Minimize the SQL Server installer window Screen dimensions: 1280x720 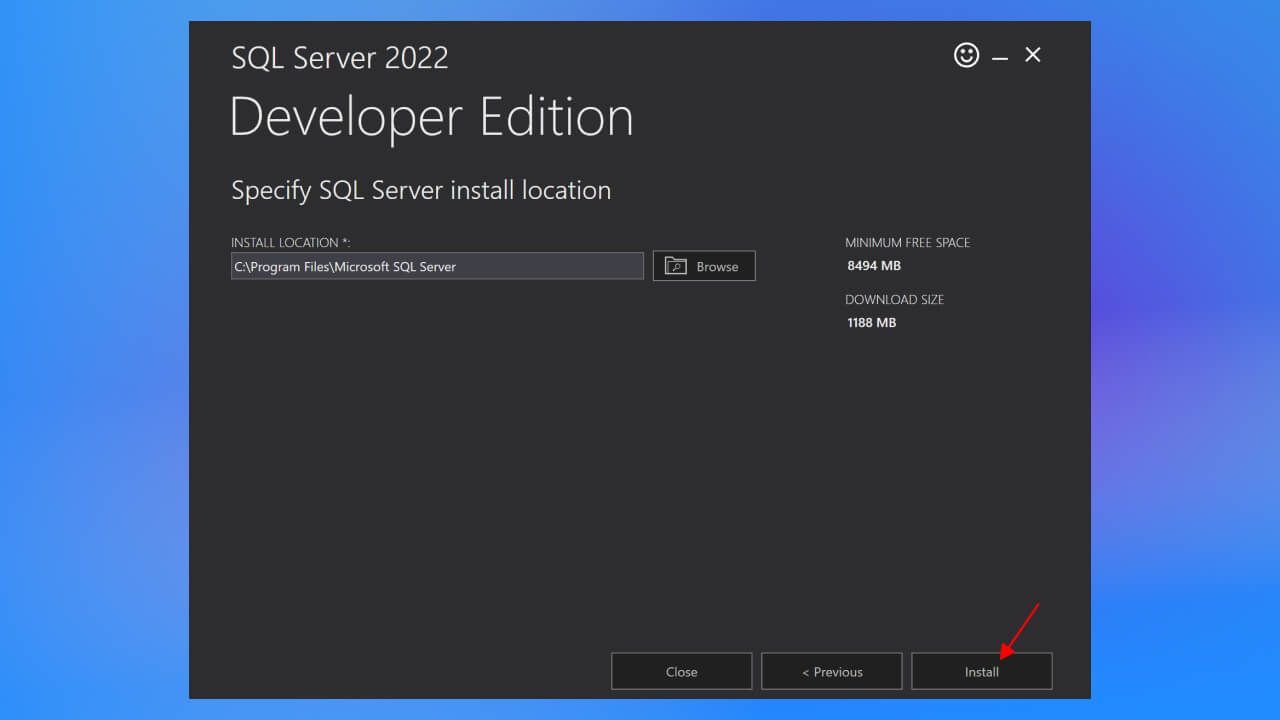(x=1000, y=56)
